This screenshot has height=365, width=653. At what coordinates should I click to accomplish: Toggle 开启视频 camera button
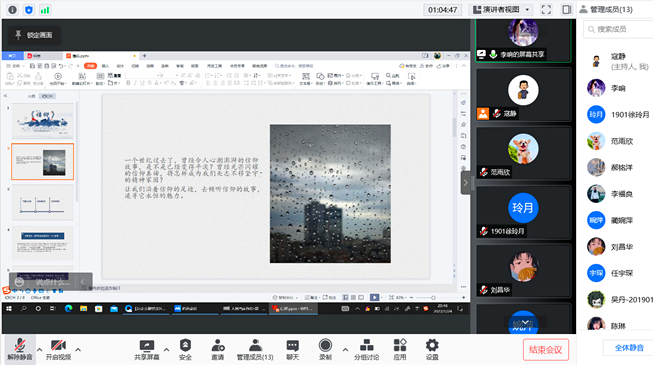point(58,349)
